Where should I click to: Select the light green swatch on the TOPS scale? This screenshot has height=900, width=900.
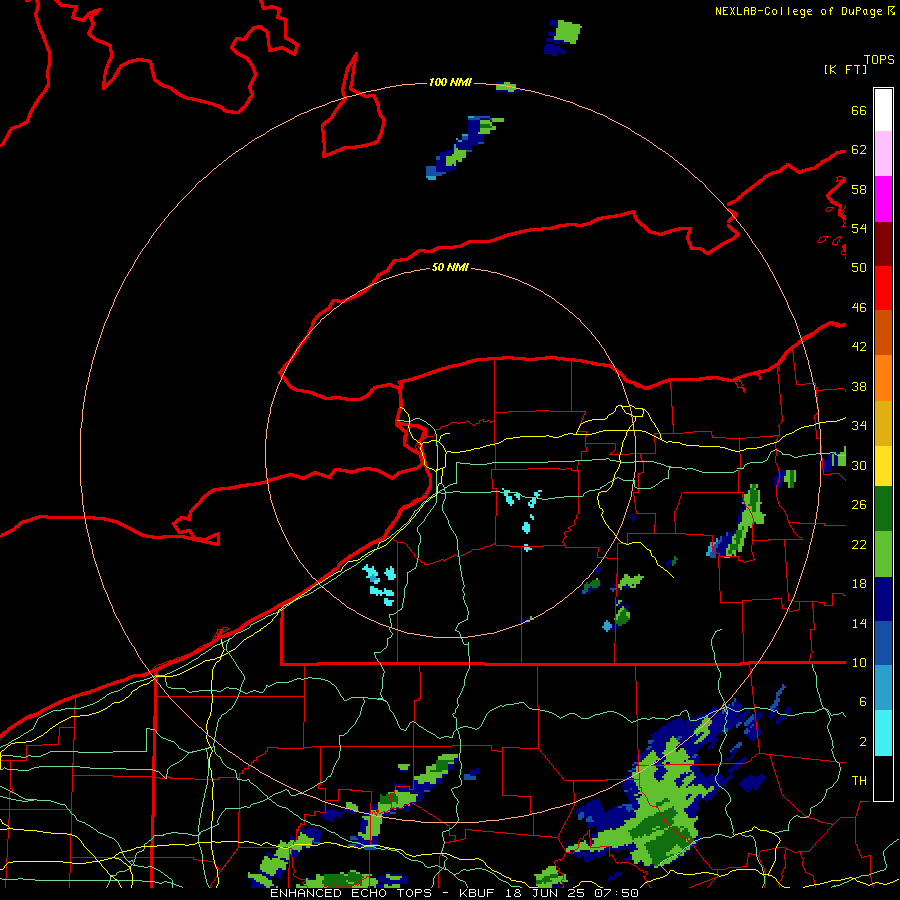point(883,554)
